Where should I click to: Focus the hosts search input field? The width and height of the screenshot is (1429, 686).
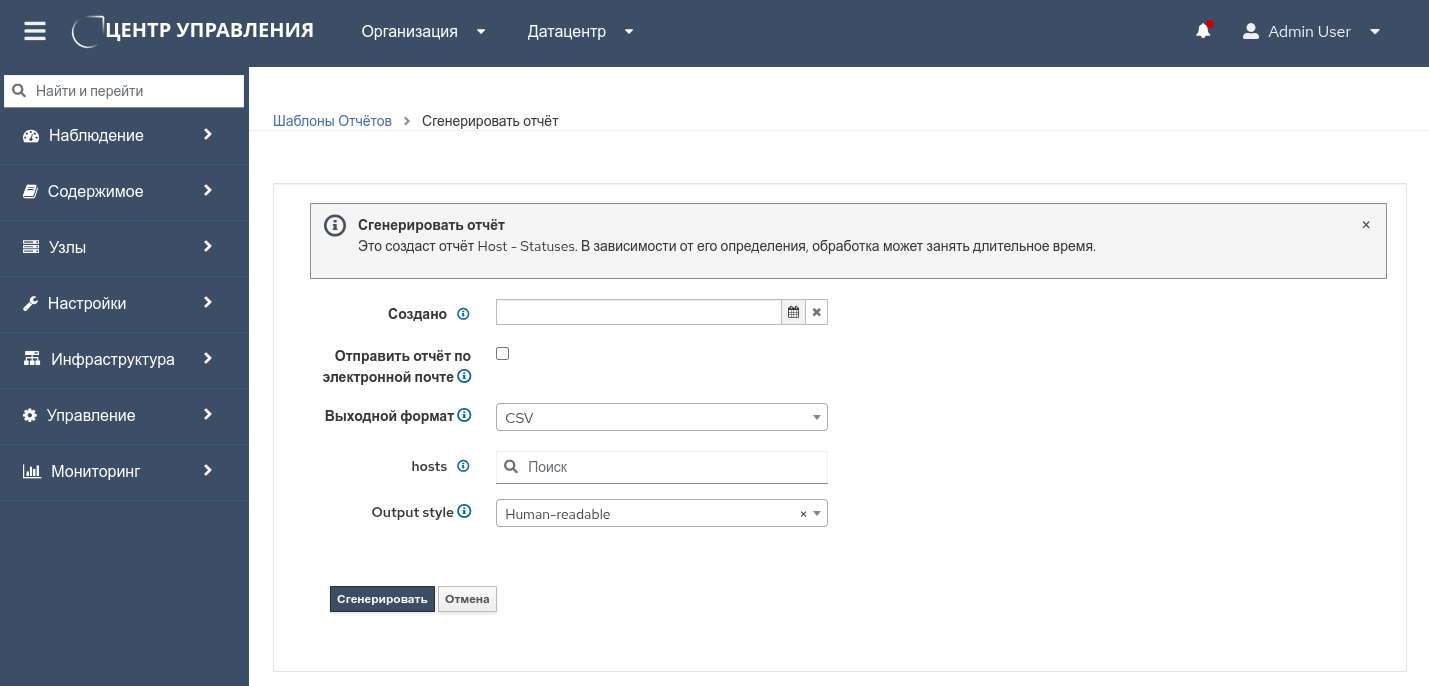(672, 467)
